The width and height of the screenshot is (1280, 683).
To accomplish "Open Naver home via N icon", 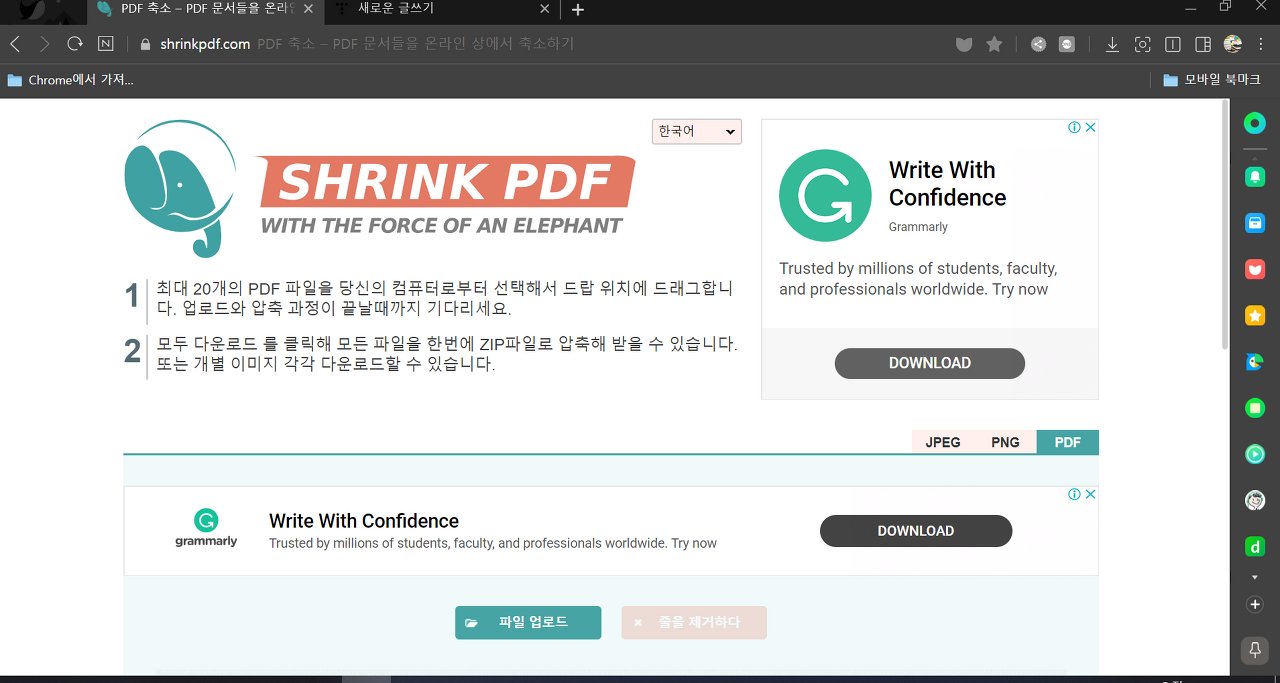I will pos(106,44).
